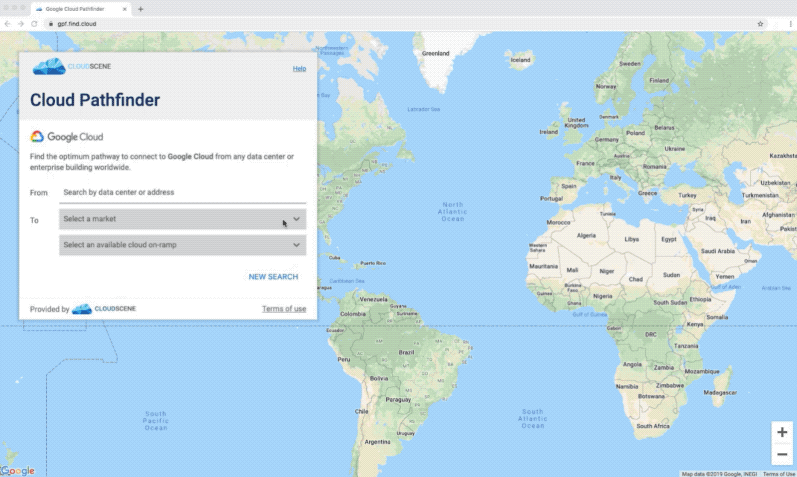797x477 pixels.
Task: Click the Cloudscene logo in panel header
Action: click(x=72, y=66)
